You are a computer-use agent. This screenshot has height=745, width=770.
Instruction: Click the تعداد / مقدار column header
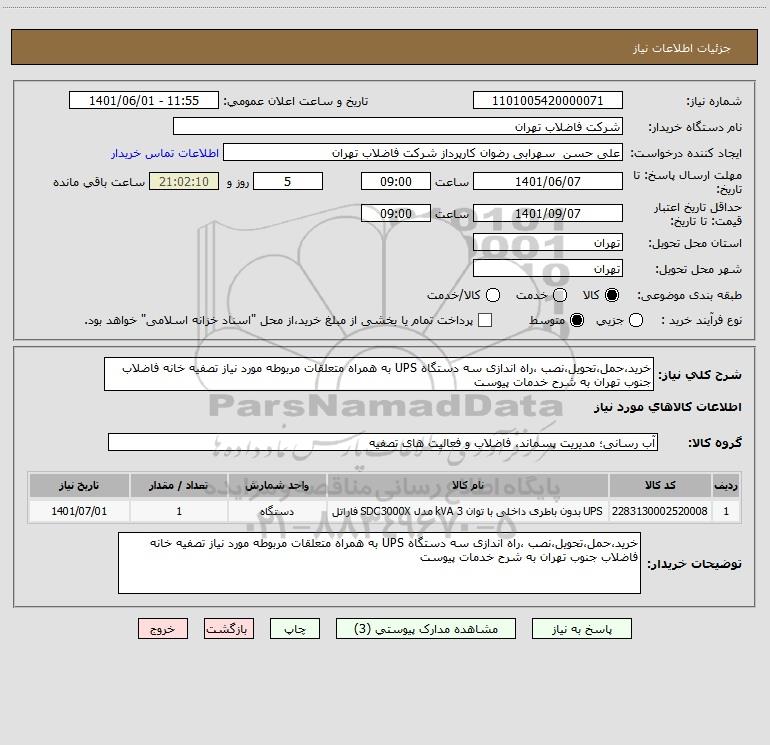(x=179, y=485)
